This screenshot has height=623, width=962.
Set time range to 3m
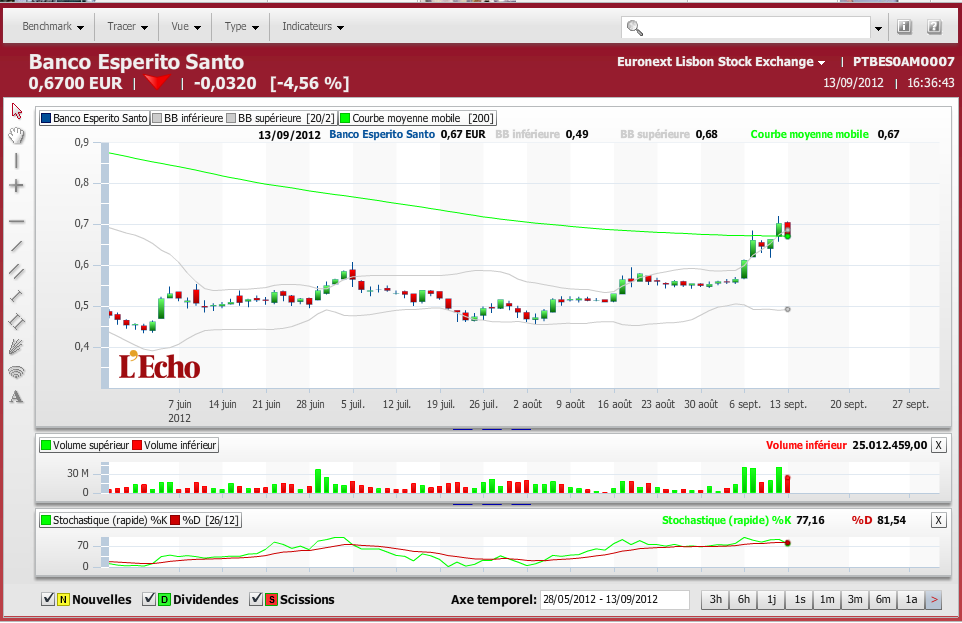(x=855, y=600)
